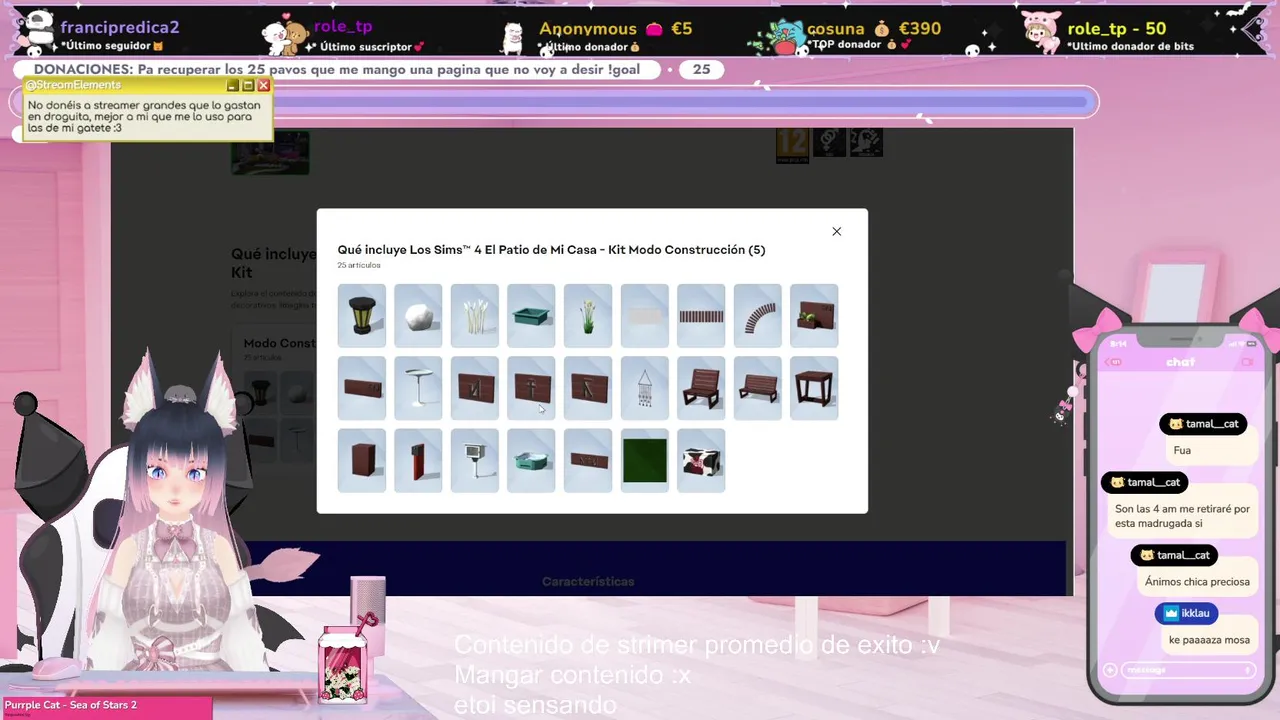Screen dimensions: 1280x720
Task: Click the PEGI 12 age rating icon
Action: (792, 145)
